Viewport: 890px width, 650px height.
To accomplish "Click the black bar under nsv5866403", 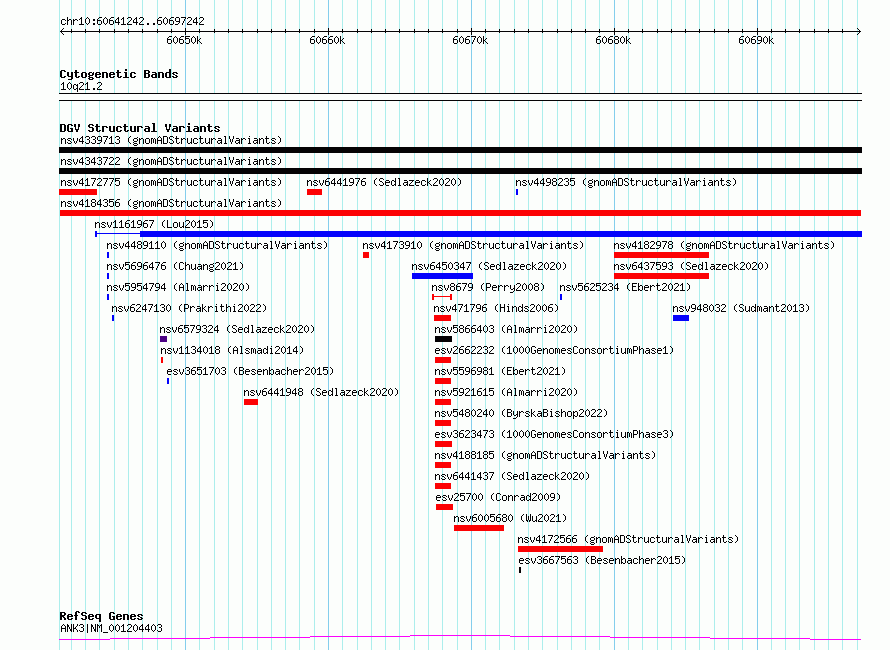I will click(443, 339).
